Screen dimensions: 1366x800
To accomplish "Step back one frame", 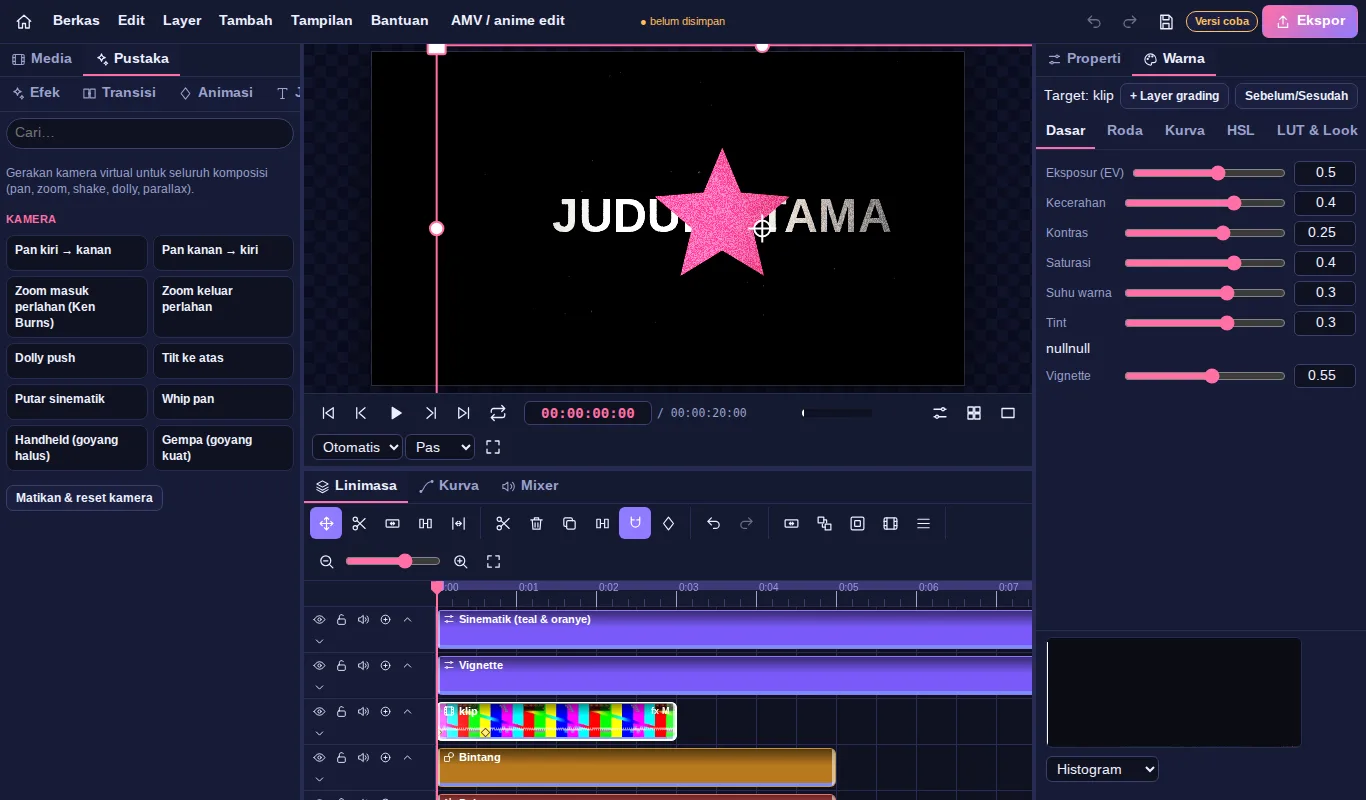I will [x=361, y=413].
